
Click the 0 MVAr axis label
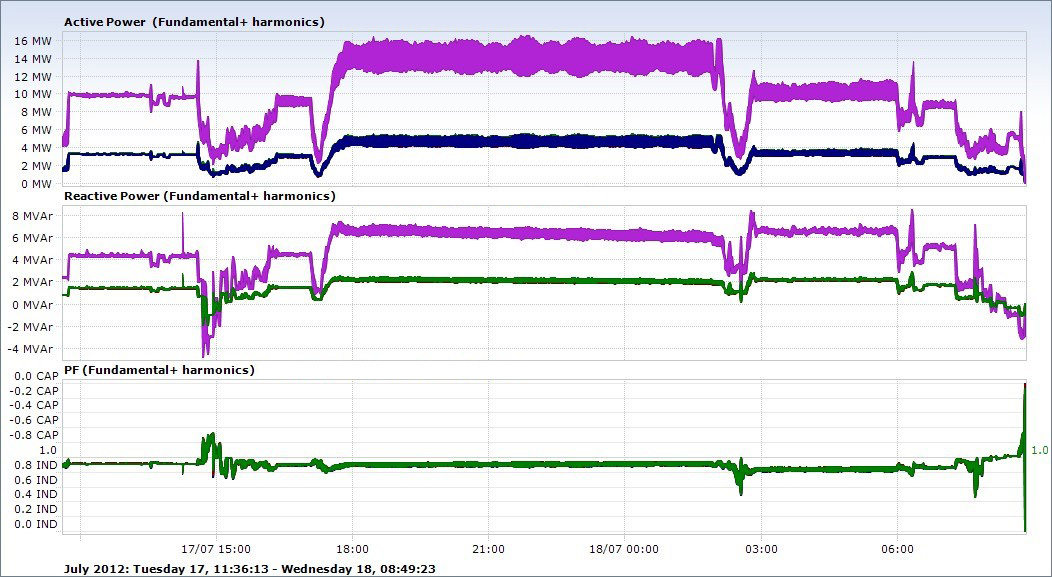click(x=32, y=305)
